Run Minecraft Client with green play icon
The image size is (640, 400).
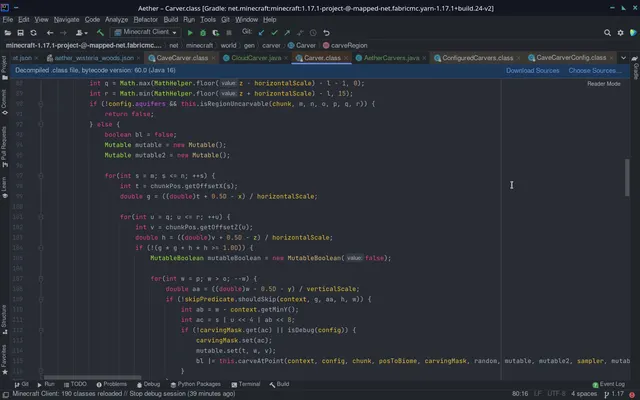pyautogui.click(x=190, y=33)
